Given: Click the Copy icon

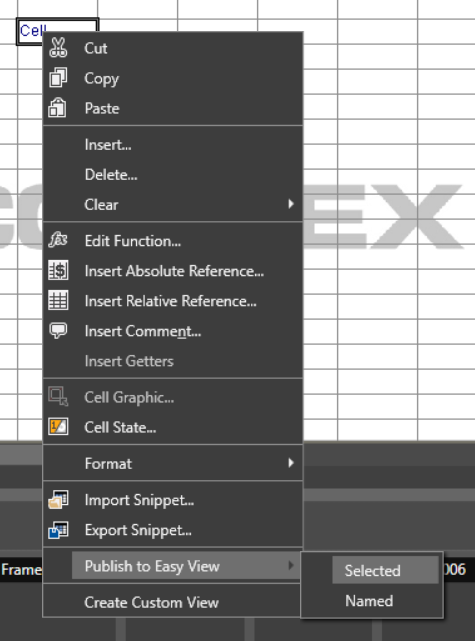Looking at the screenshot, I should coord(58,78).
